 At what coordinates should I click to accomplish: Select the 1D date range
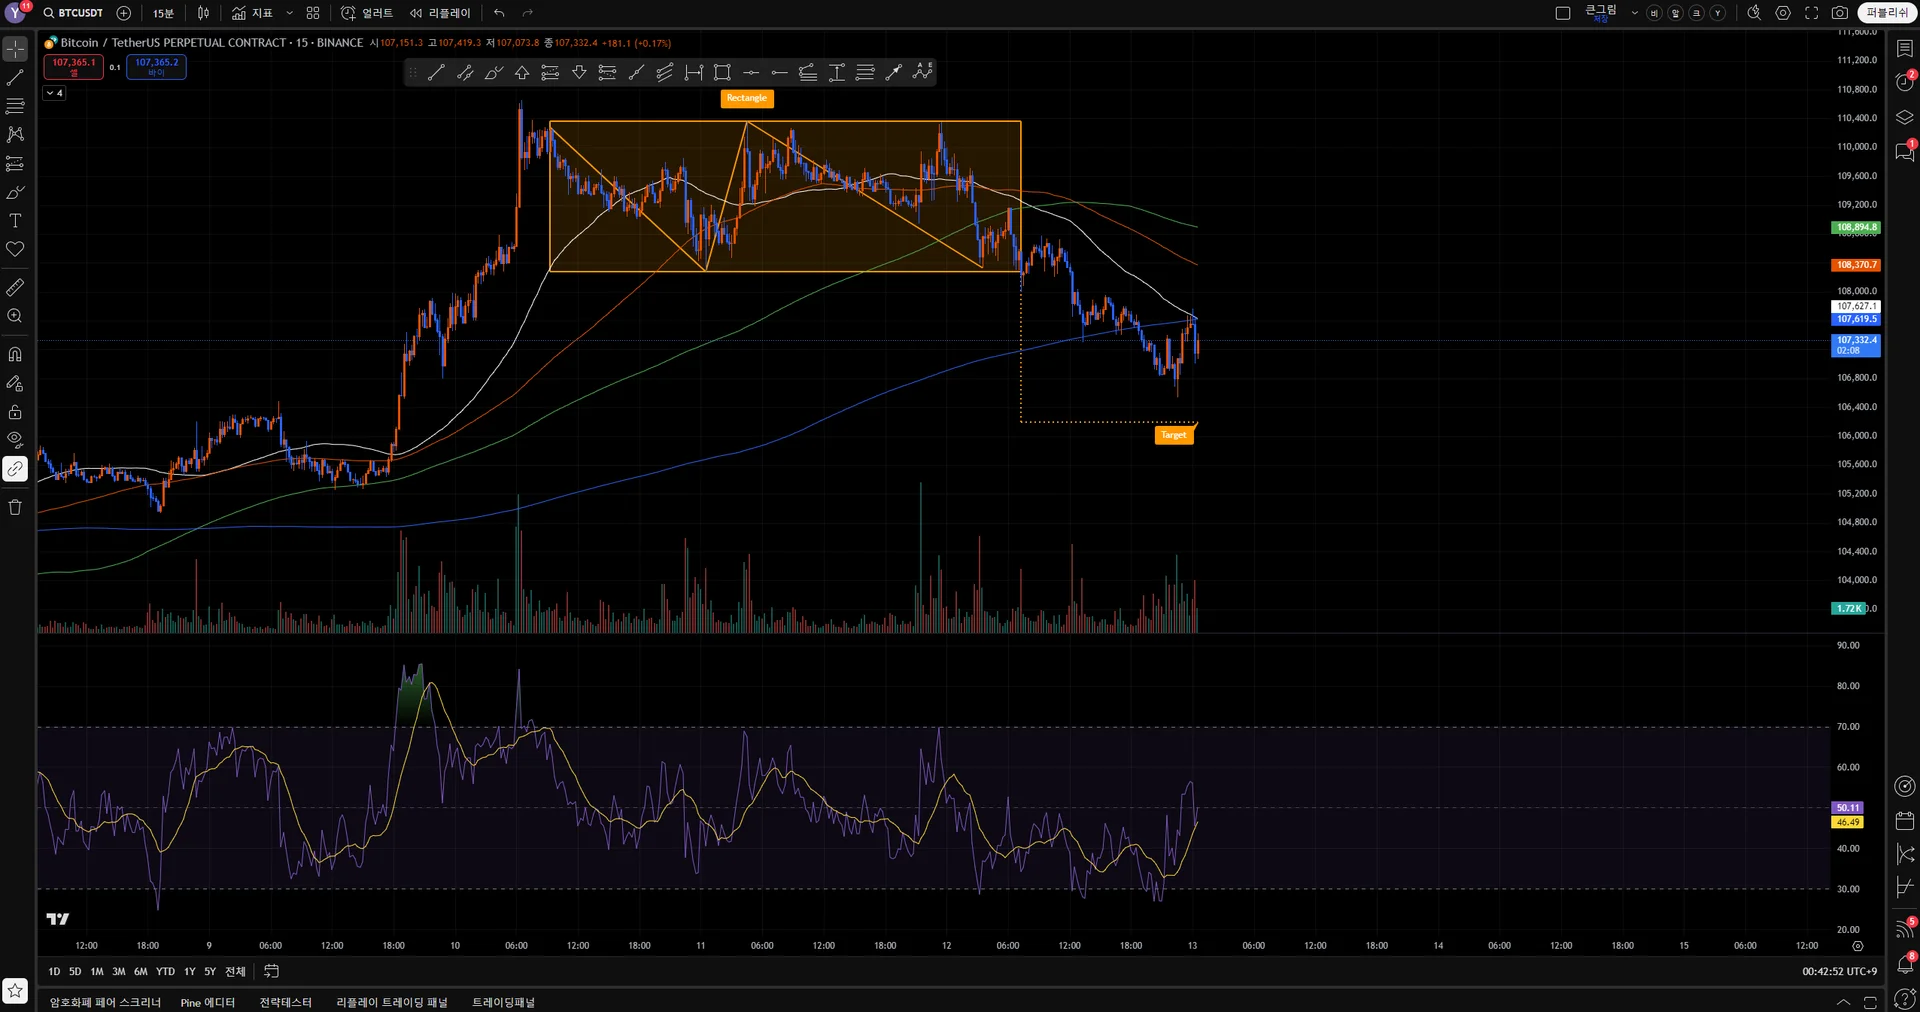click(x=54, y=971)
